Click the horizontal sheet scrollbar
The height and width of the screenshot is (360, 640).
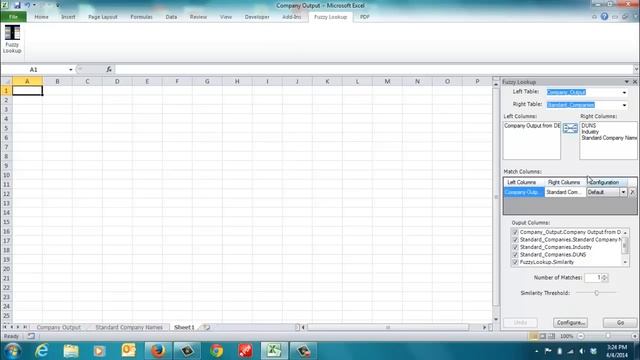click(x=388, y=327)
